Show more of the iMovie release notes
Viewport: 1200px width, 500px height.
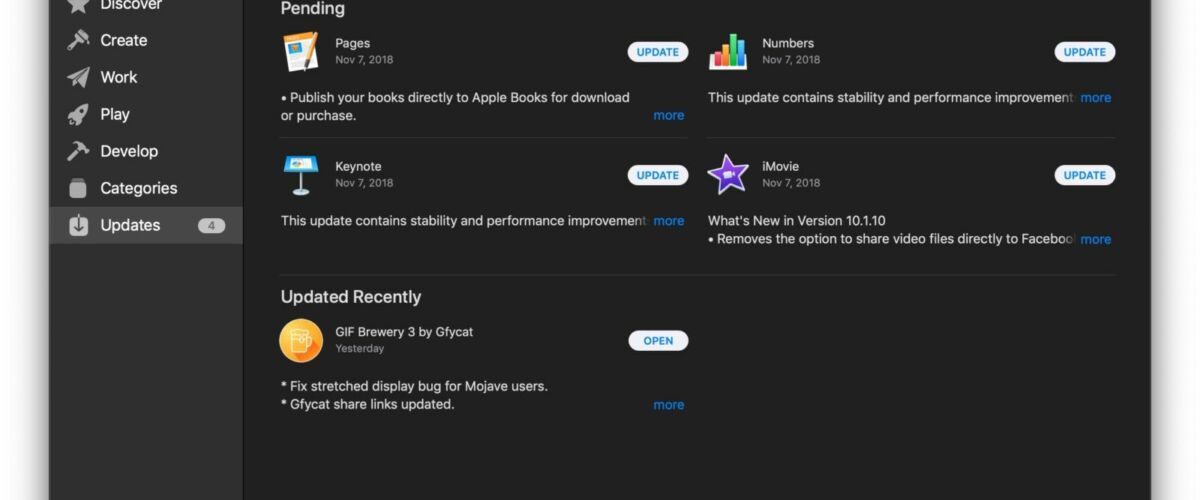point(1096,239)
